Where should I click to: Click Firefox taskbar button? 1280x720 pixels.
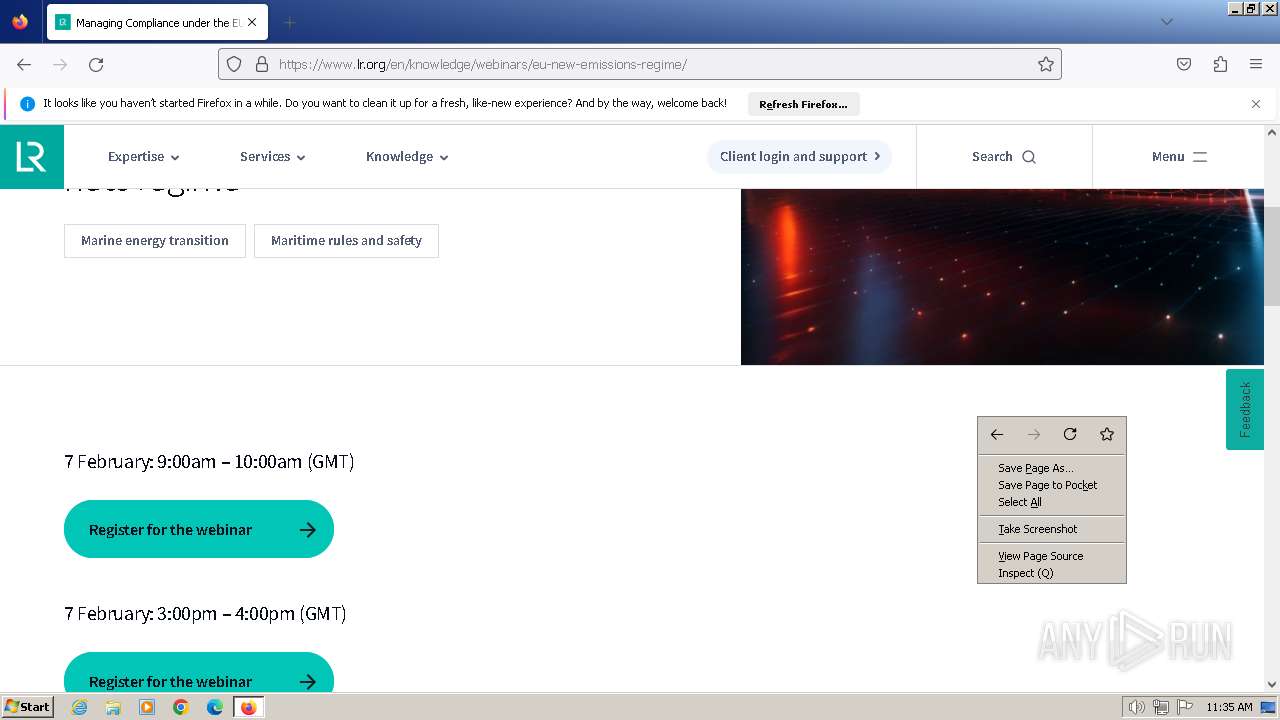(249, 707)
